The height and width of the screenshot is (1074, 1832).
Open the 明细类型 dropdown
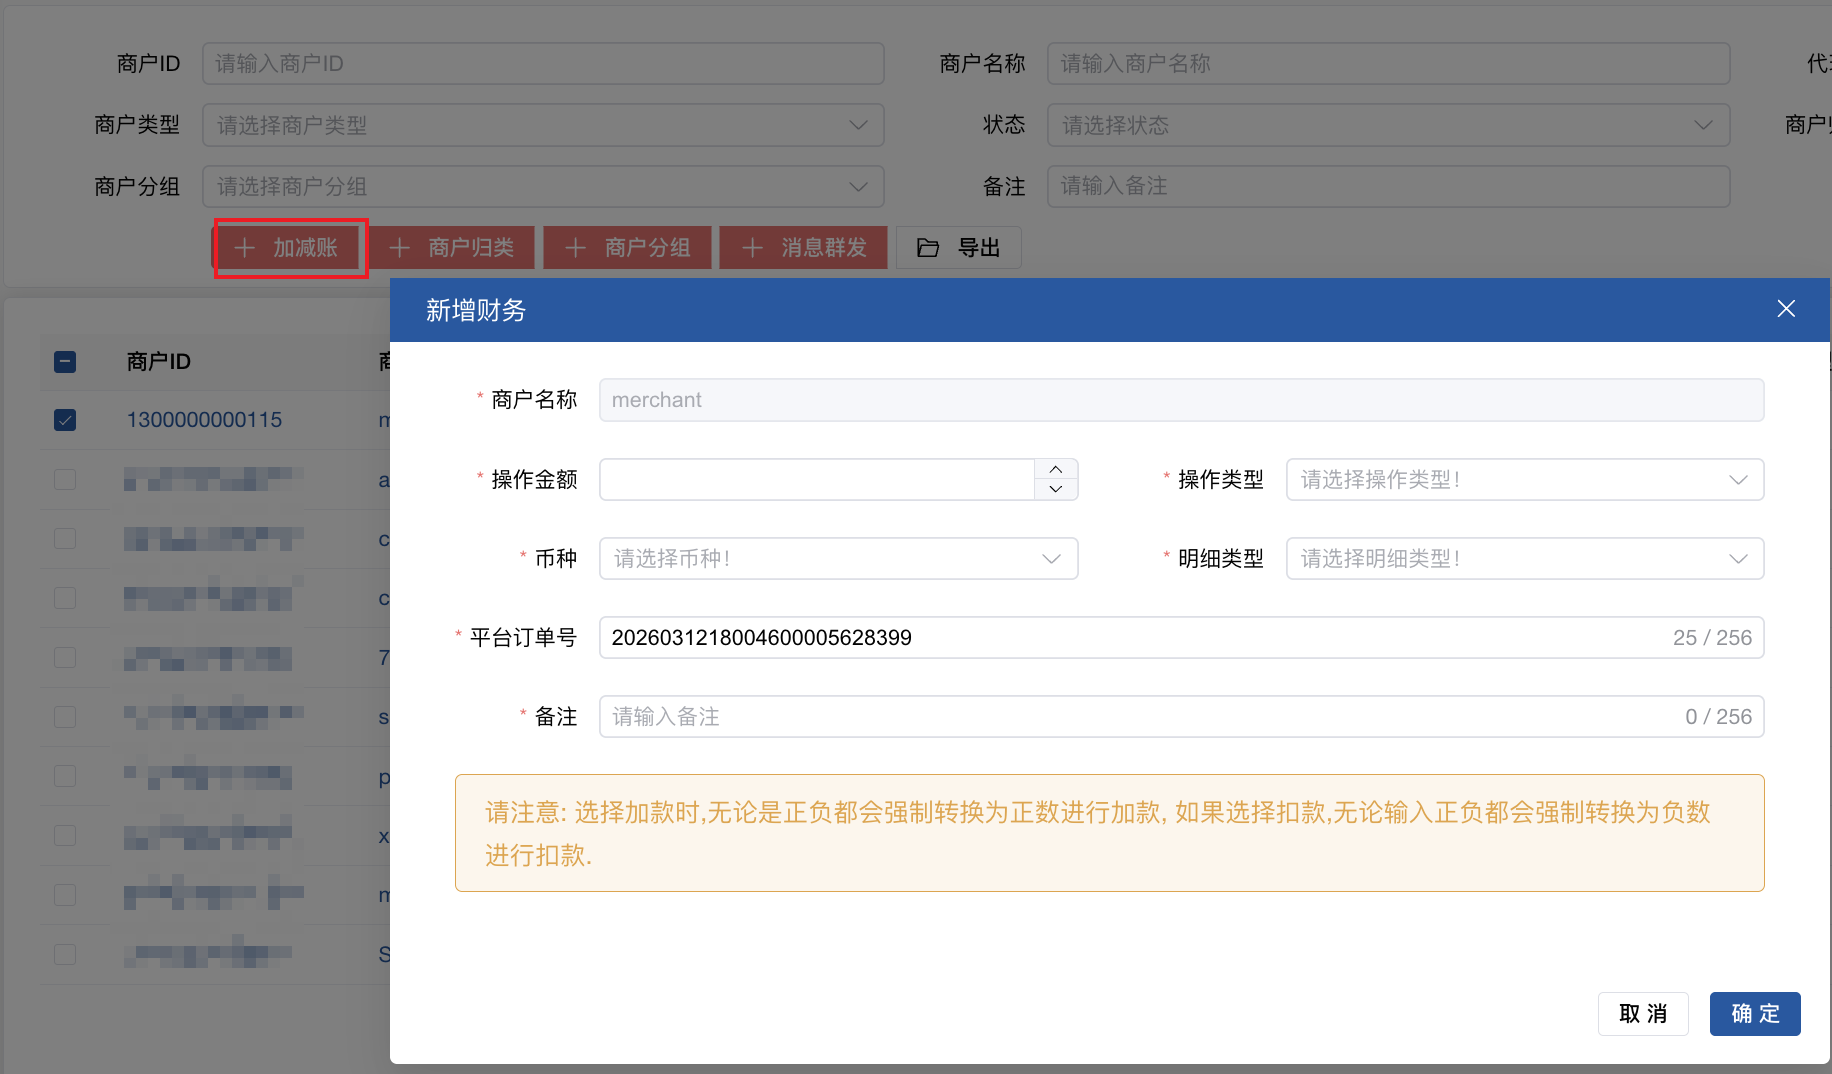[1524, 559]
